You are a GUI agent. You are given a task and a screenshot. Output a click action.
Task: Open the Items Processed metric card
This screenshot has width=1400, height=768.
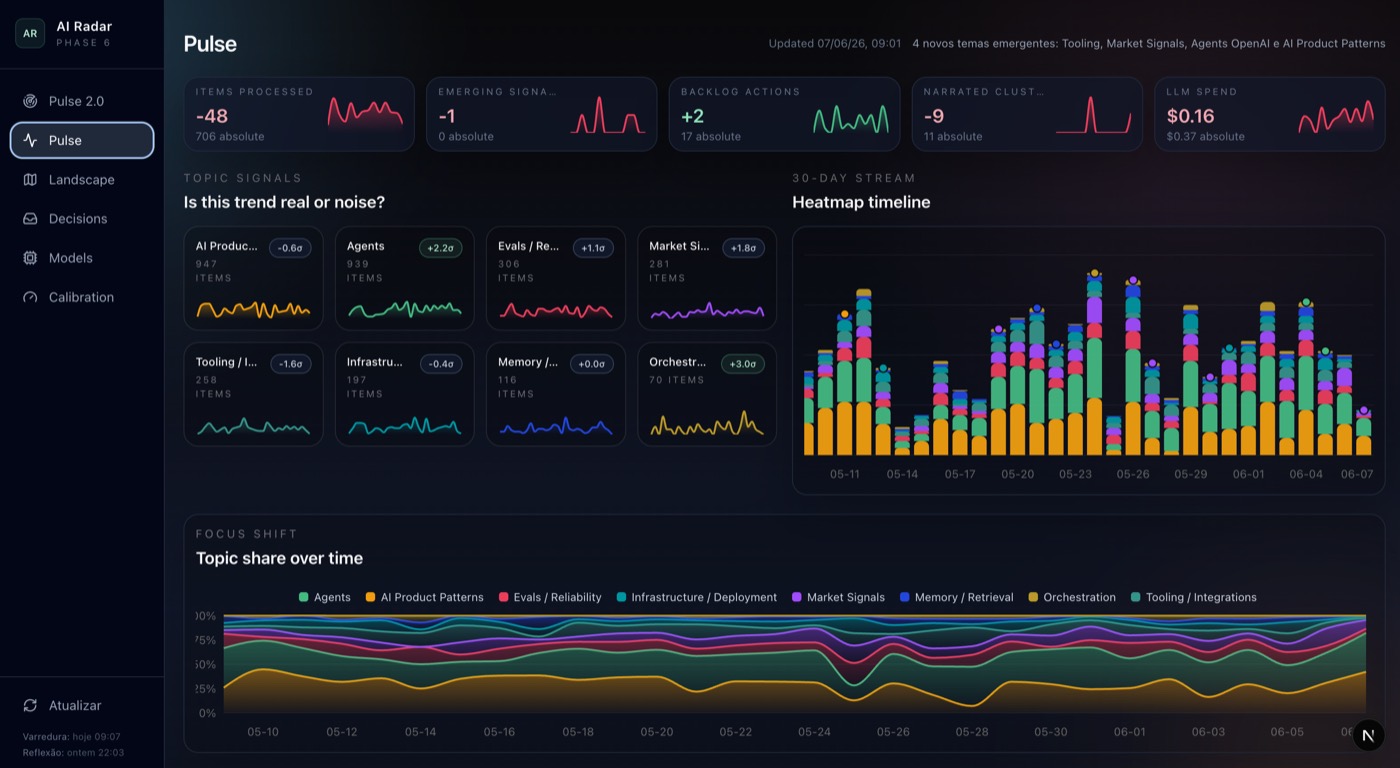tap(299, 114)
